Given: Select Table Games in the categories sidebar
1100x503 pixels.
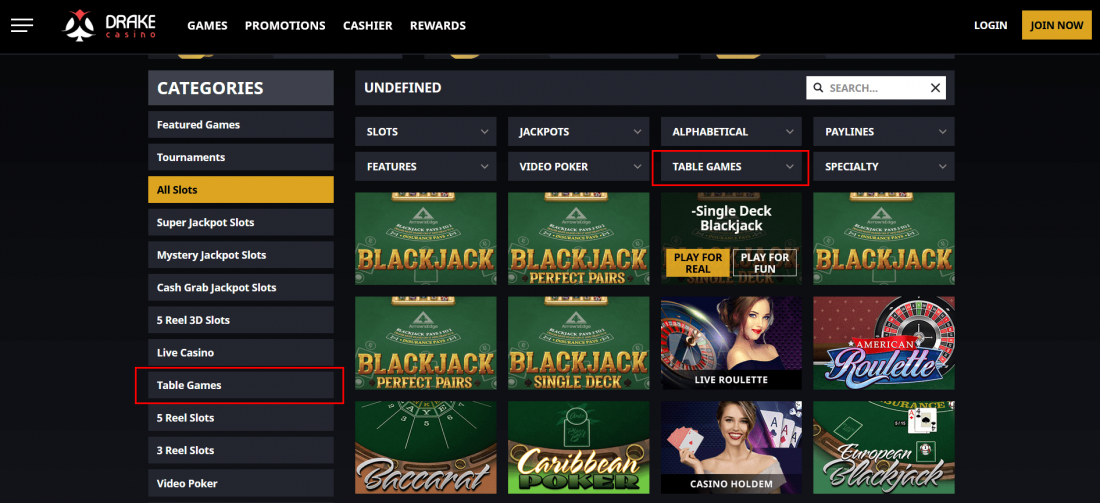Looking at the screenshot, I should point(241,385).
